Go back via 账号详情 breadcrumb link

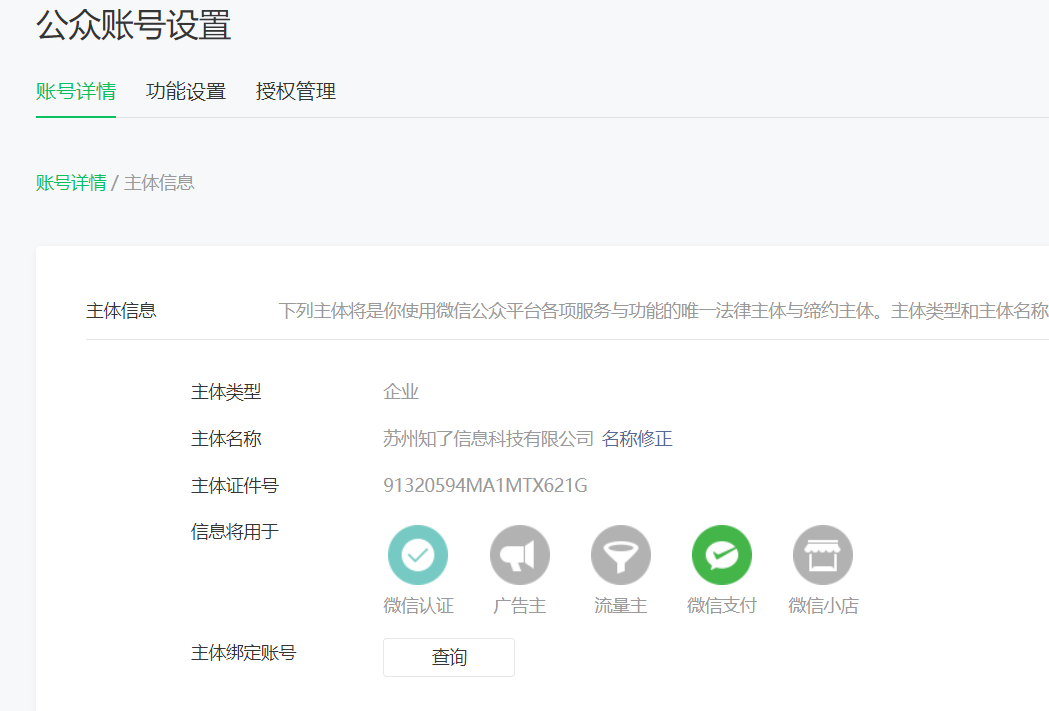click(71, 183)
